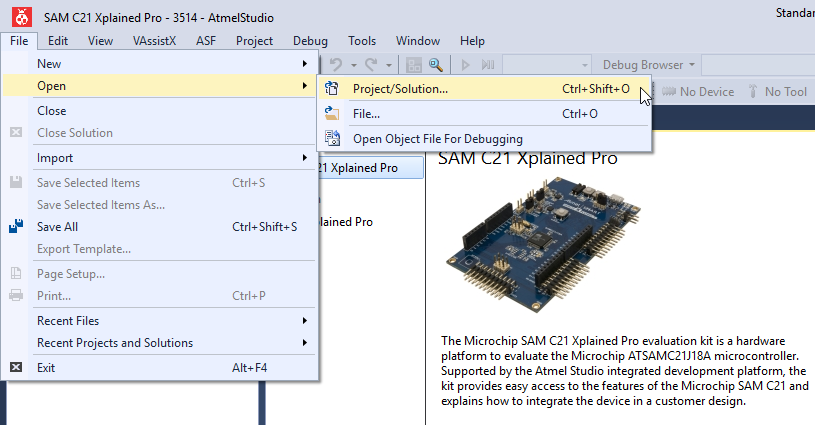815x425 pixels.
Task: Open the Undo history dropdown arrow
Action: coord(353,65)
